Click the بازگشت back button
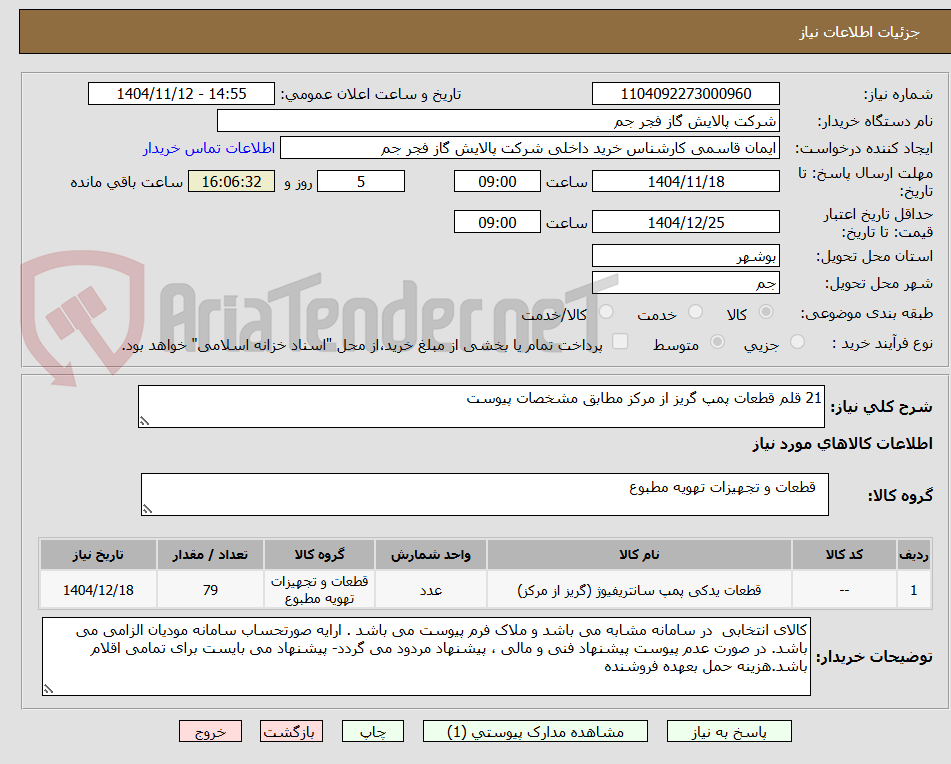The height and width of the screenshot is (764, 951). (291, 731)
